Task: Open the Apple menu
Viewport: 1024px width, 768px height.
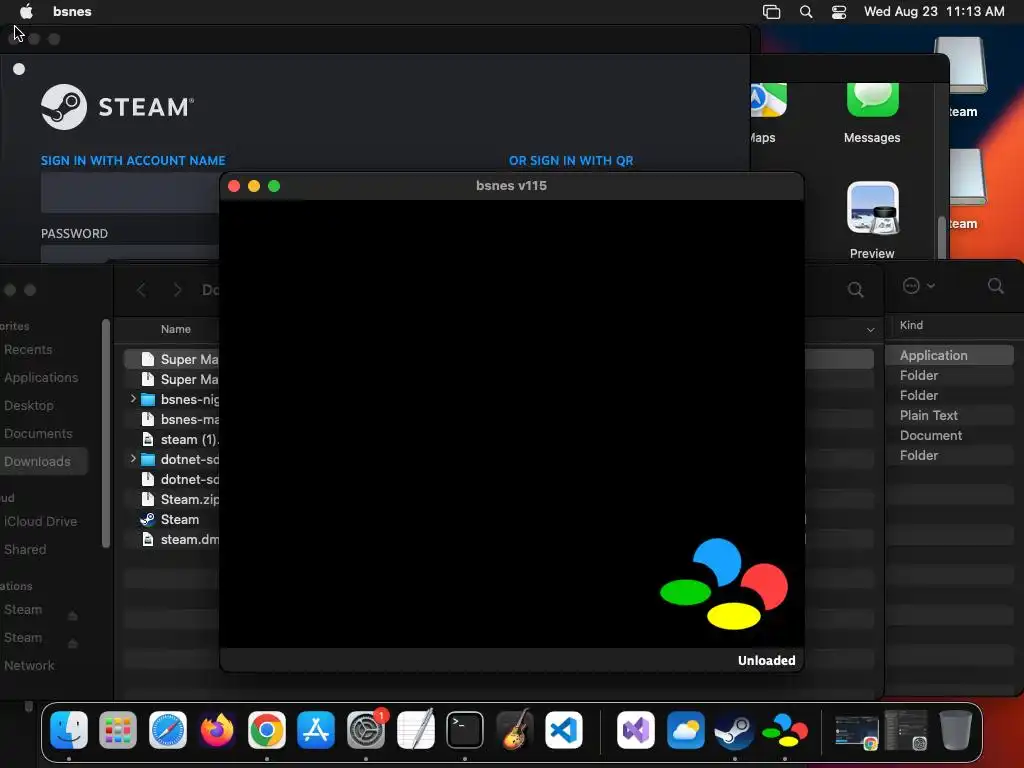Action: (x=26, y=11)
